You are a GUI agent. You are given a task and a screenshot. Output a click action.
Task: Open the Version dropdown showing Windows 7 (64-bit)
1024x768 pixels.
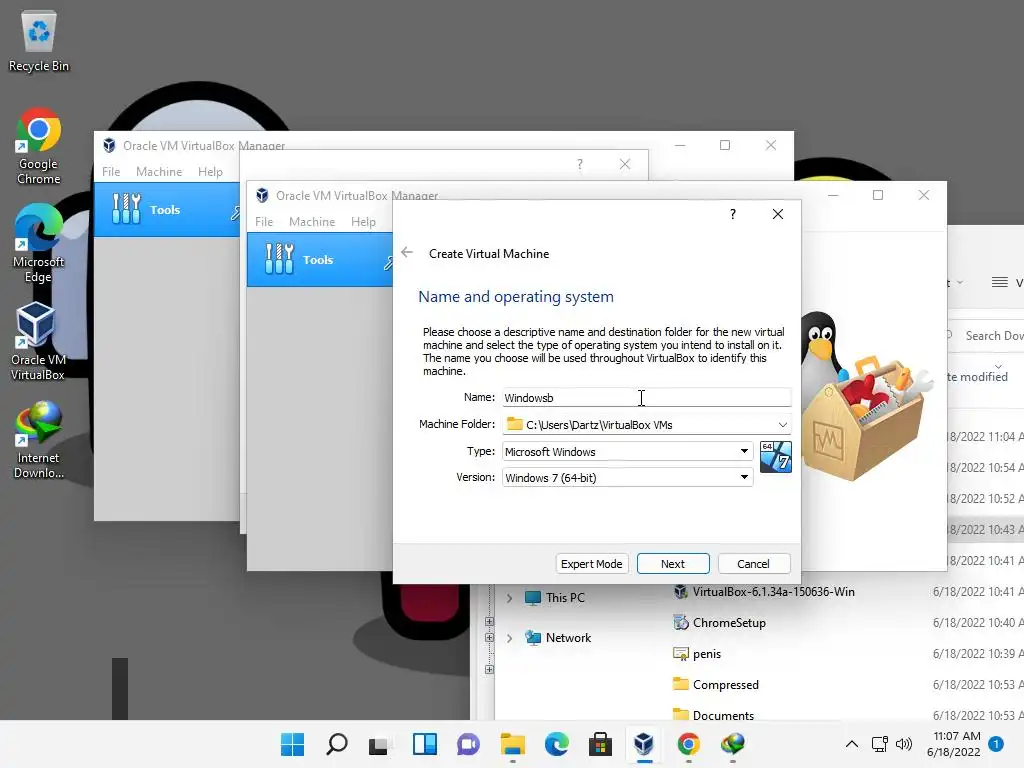pos(628,477)
